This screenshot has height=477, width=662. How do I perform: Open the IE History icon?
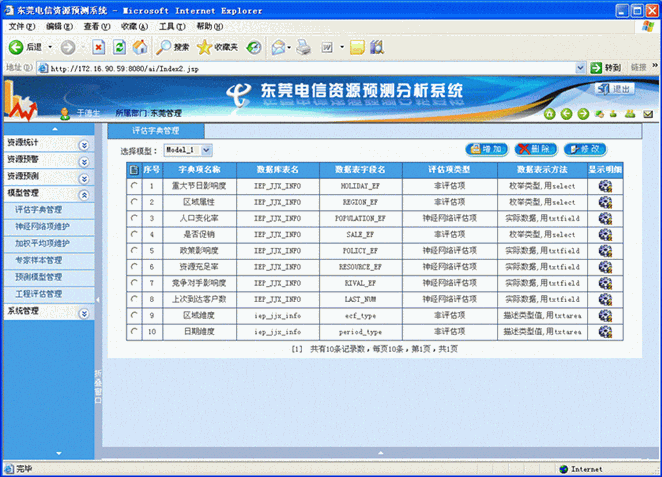tap(254, 47)
